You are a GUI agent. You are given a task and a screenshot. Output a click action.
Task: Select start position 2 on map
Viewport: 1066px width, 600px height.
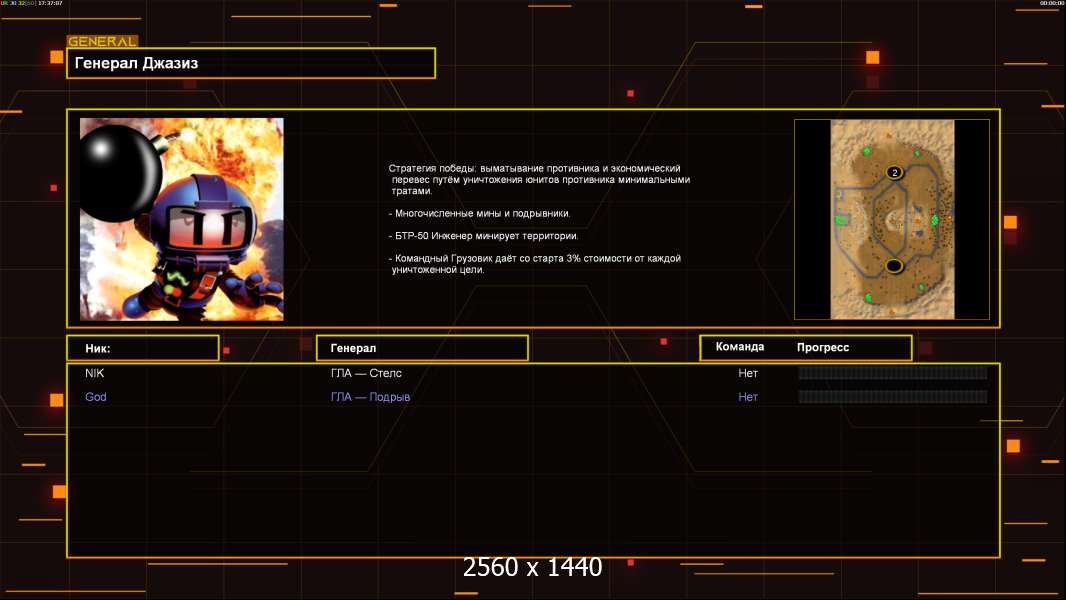(894, 172)
